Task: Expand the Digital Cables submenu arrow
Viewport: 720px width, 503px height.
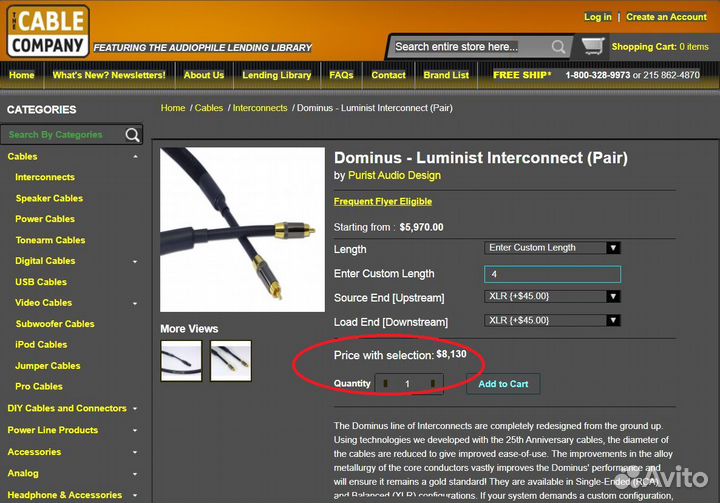Action: [135, 261]
